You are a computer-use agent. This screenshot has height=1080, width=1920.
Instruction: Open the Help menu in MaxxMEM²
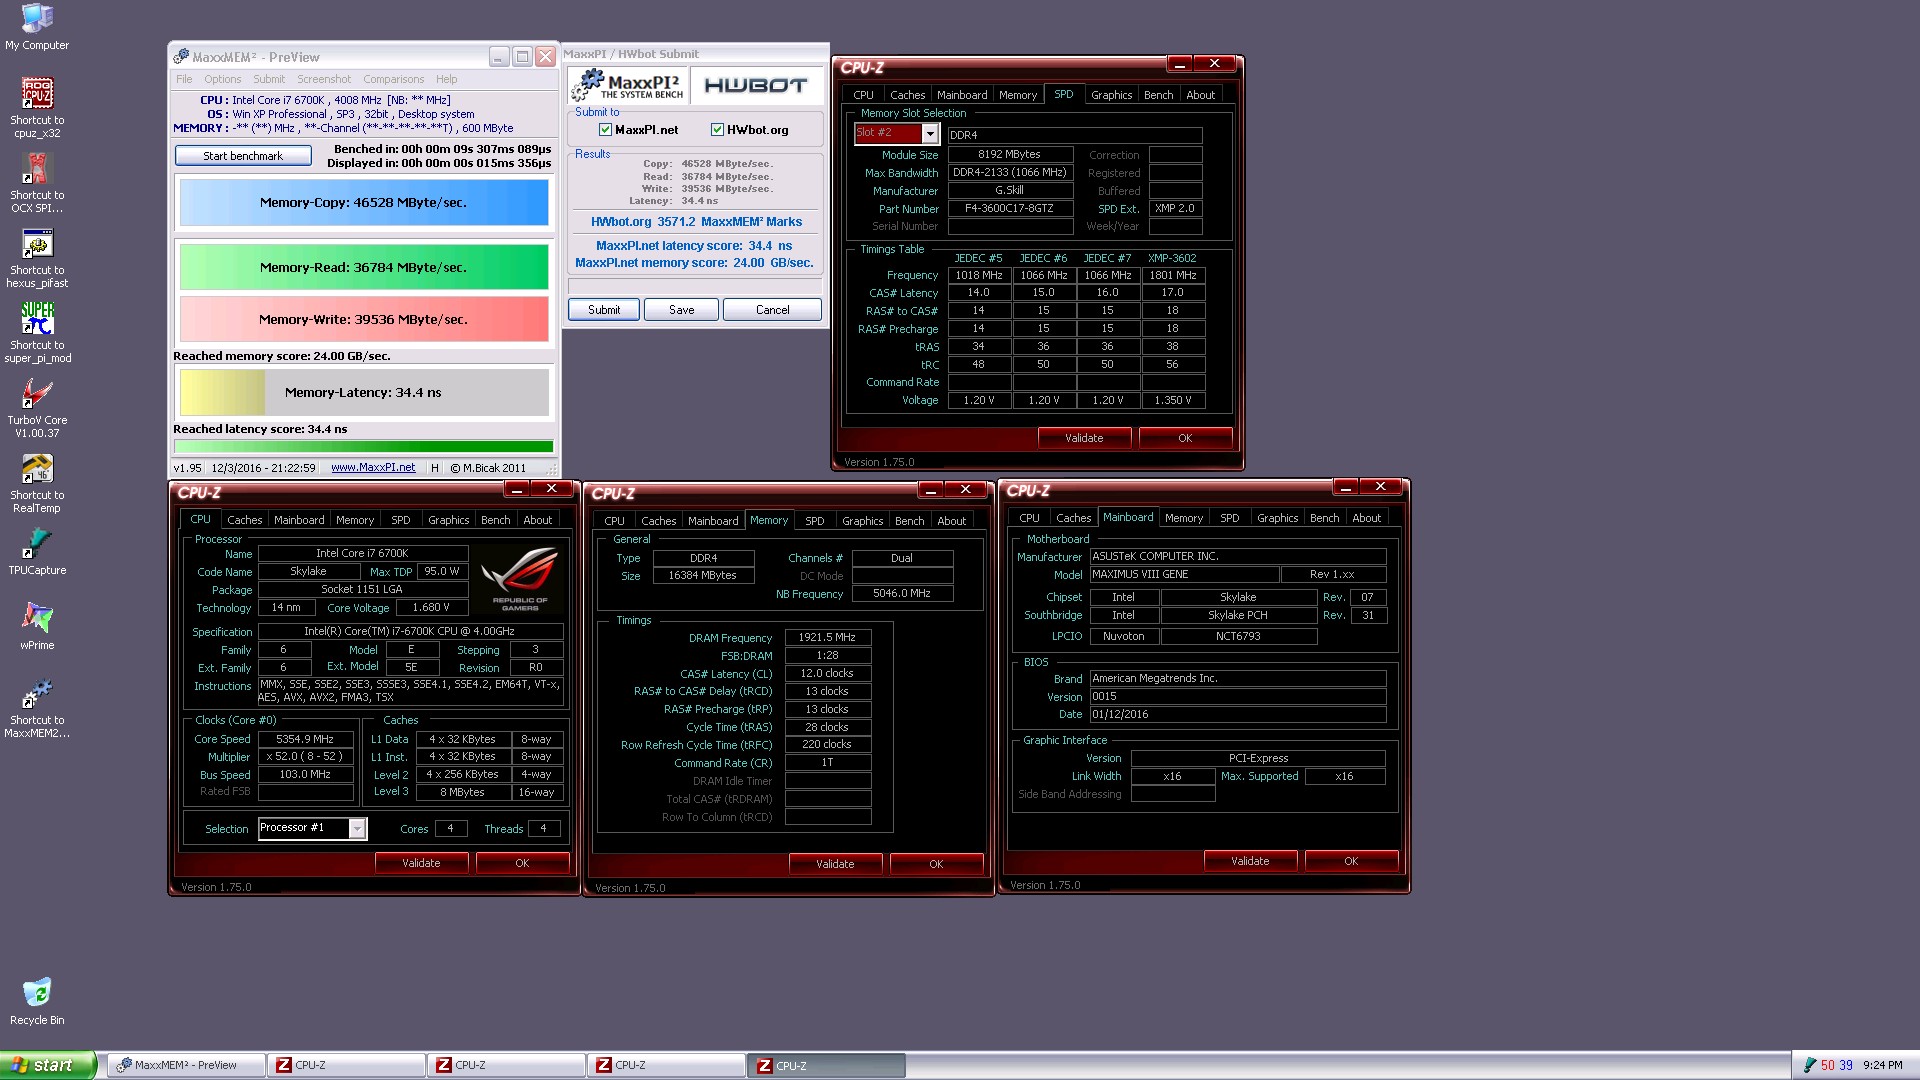pyautogui.click(x=446, y=79)
